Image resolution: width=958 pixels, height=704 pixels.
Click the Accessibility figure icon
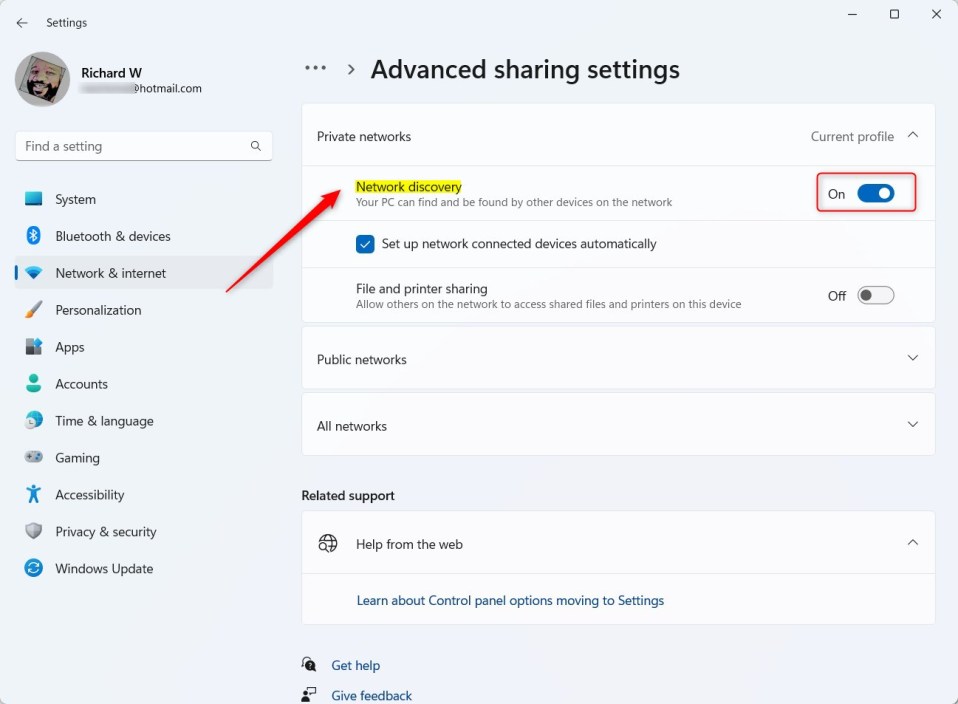33,495
